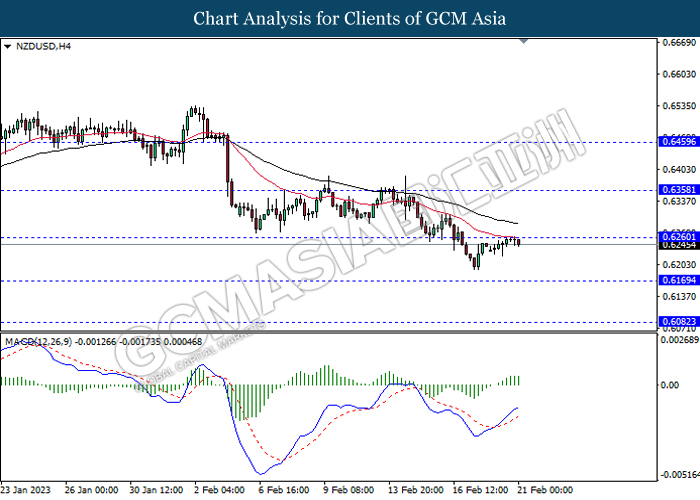Click the 9 Feb 08:00 date label

[349, 490]
